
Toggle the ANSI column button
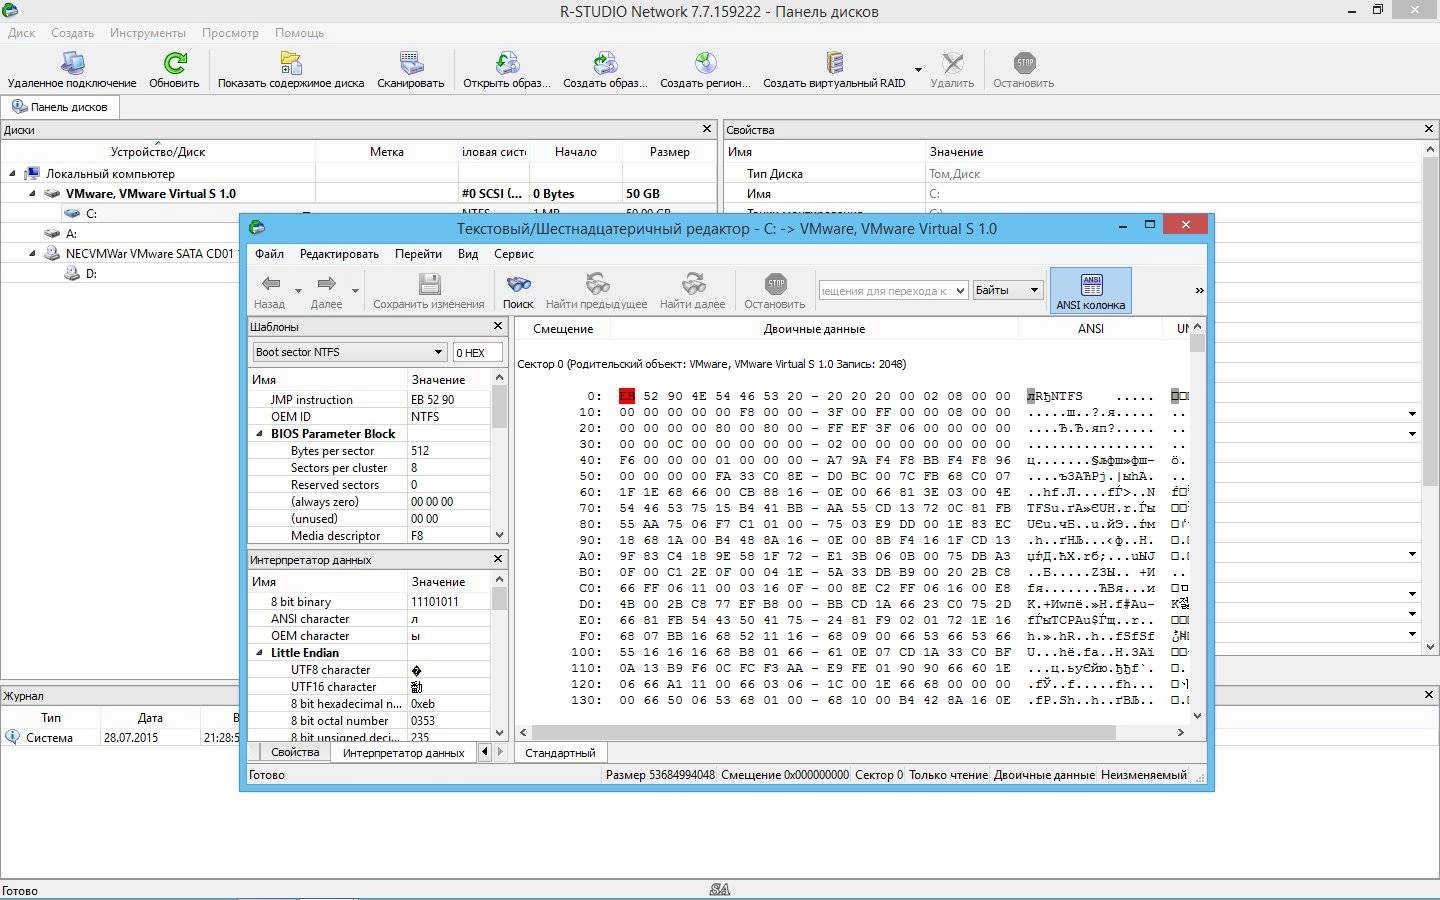coord(1091,291)
